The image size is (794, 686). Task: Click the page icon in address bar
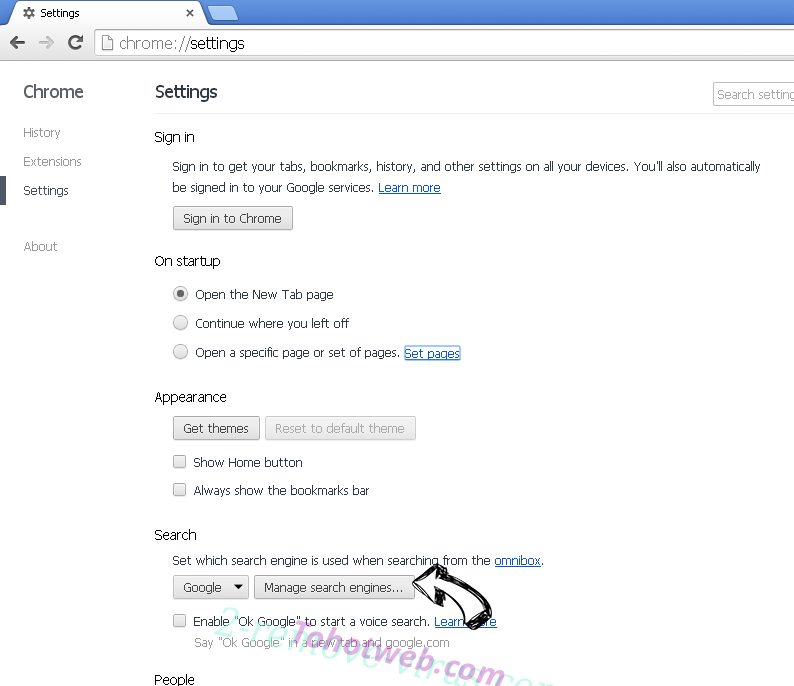pos(107,43)
